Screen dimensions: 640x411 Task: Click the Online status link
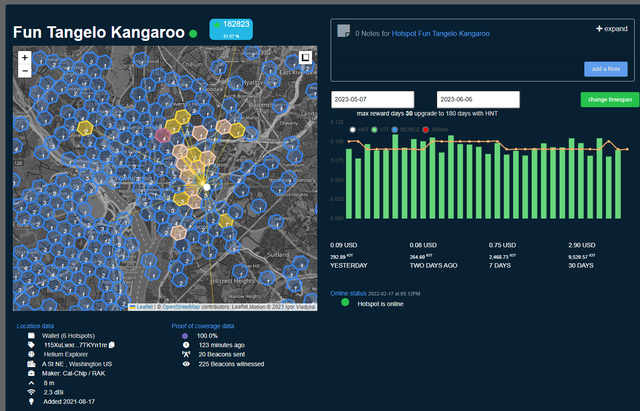(x=348, y=293)
